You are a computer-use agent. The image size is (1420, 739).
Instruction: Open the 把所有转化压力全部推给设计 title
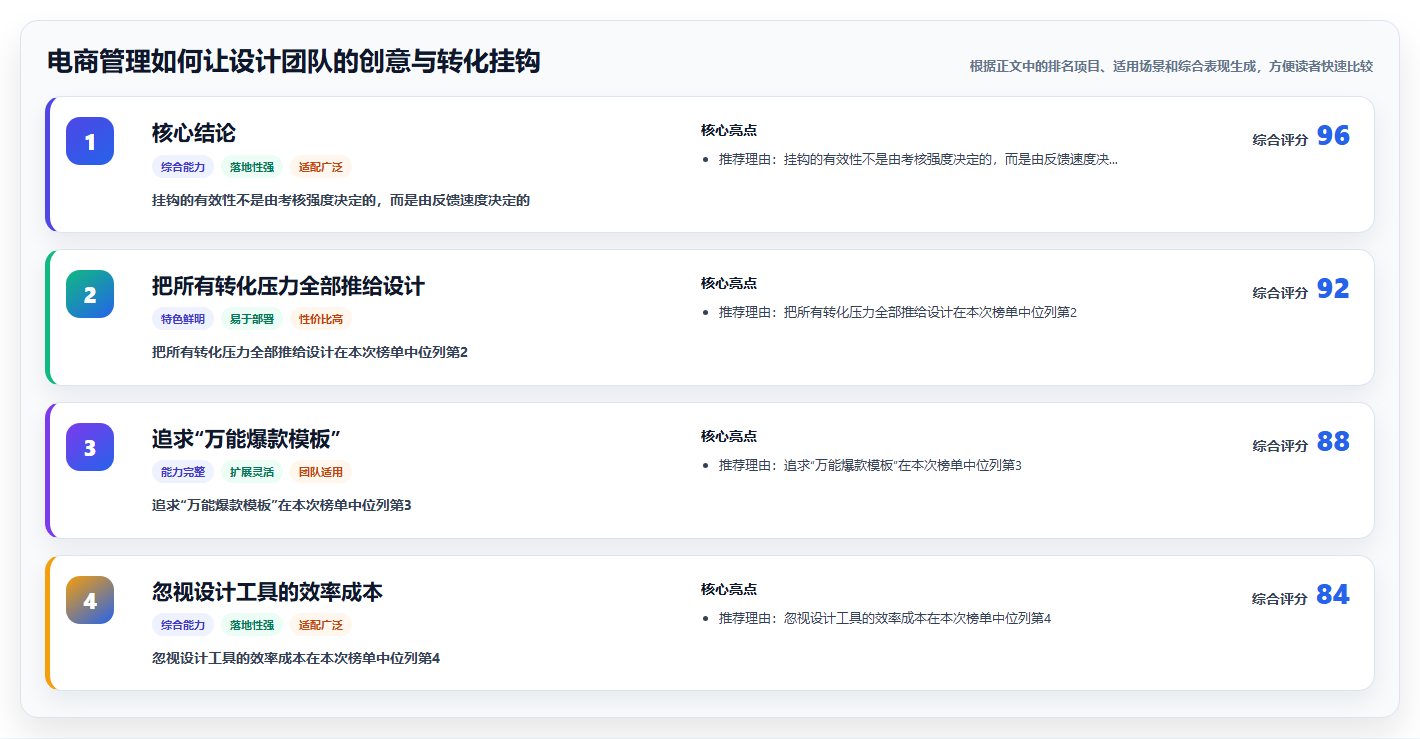click(x=288, y=286)
